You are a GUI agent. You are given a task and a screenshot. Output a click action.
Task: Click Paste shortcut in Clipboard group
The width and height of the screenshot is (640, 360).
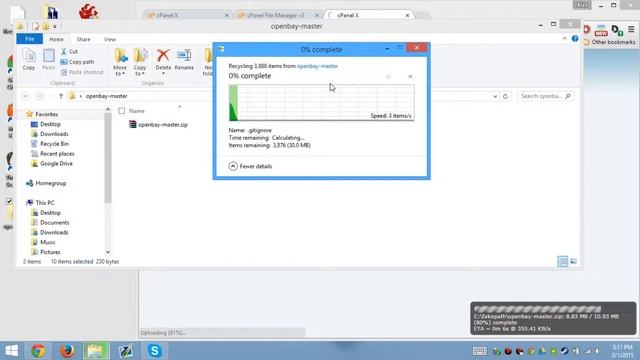[x=82, y=72]
